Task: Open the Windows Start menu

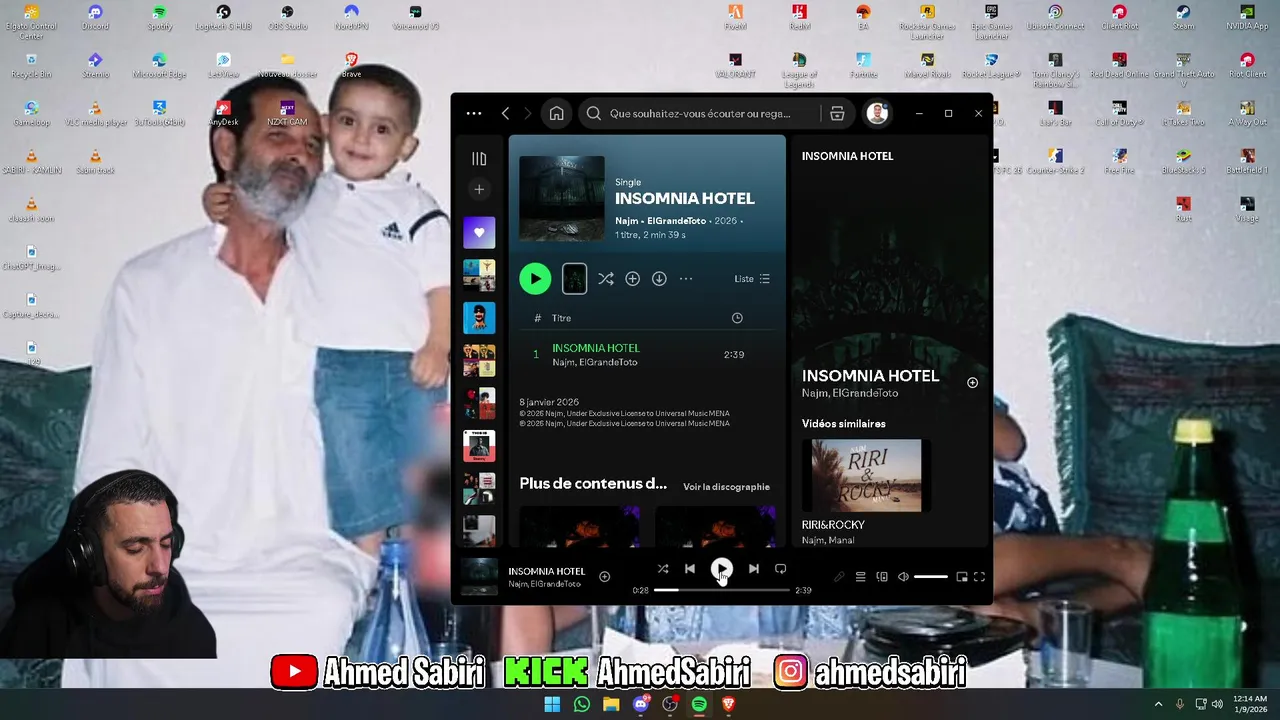Action: (x=552, y=704)
